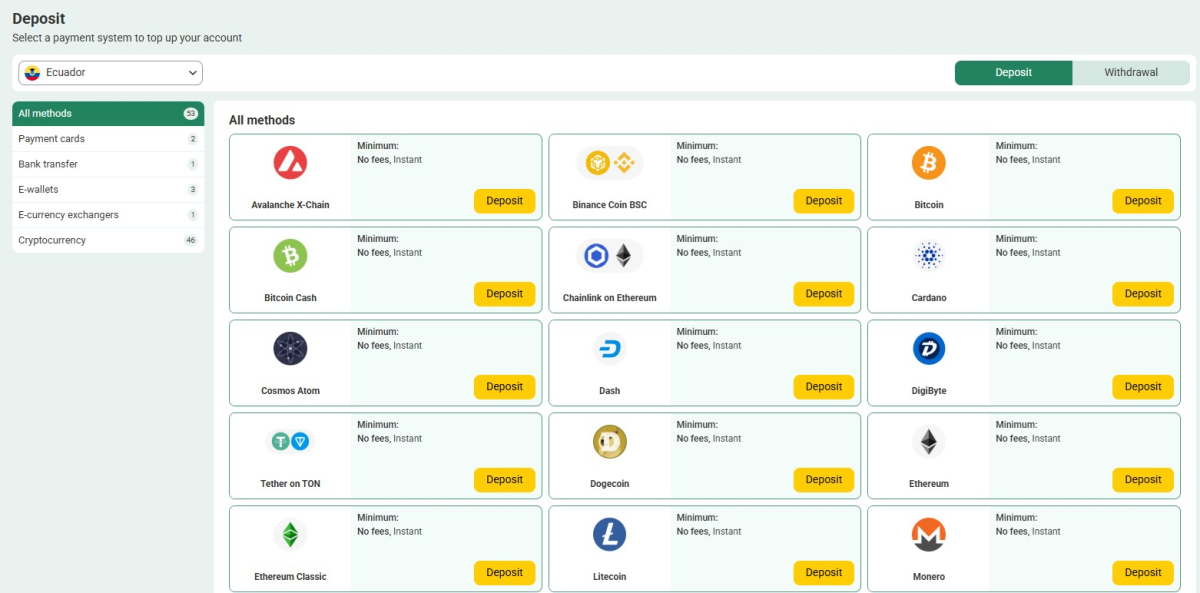The height and width of the screenshot is (593, 1200).
Task: Click the DigiByte logo icon
Action: pyautogui.click(x=929, y=349)
